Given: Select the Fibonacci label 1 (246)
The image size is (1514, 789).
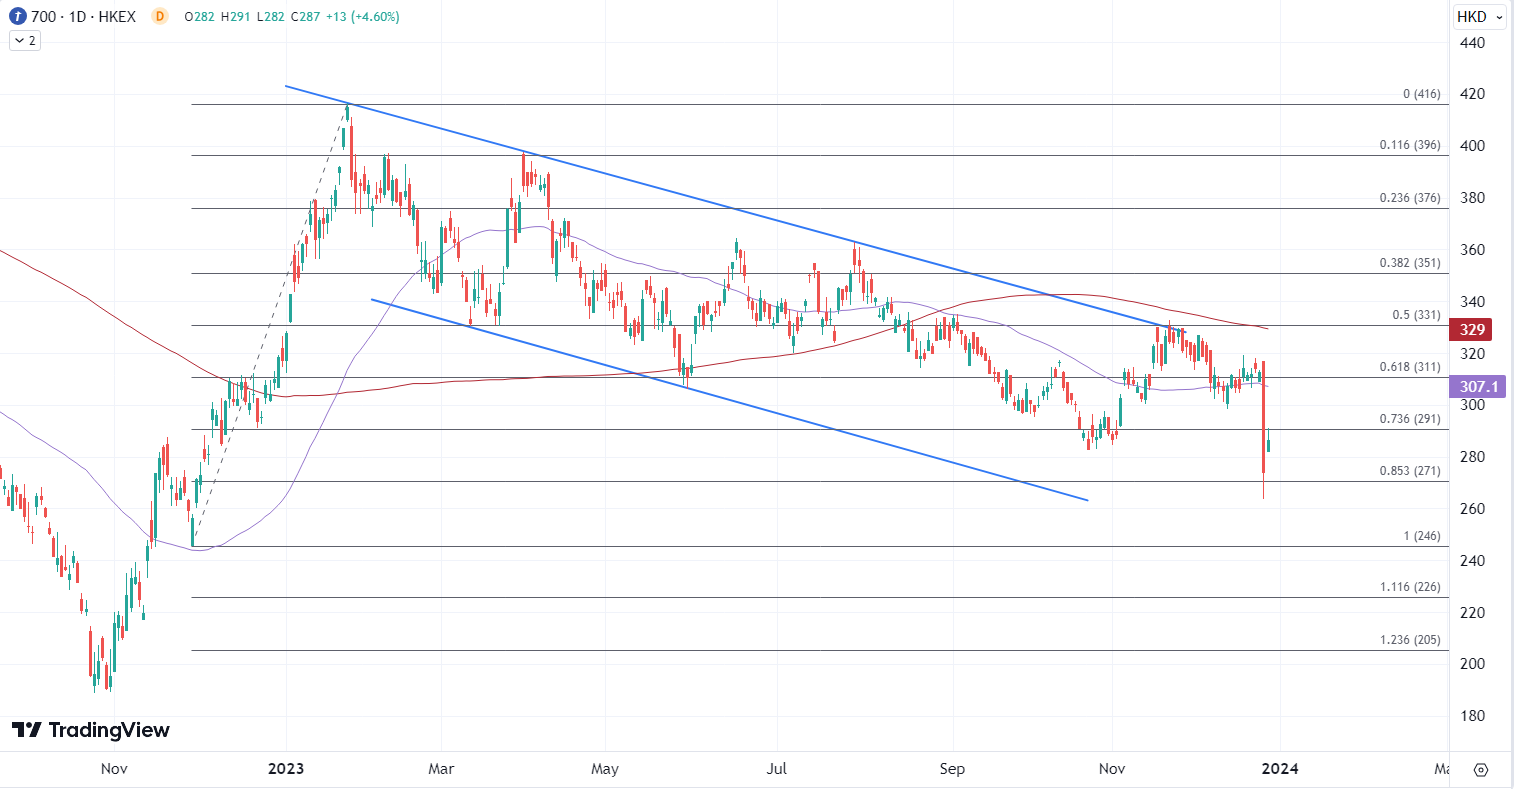Looking at the screenshot, I should [x=1422, y=536].
